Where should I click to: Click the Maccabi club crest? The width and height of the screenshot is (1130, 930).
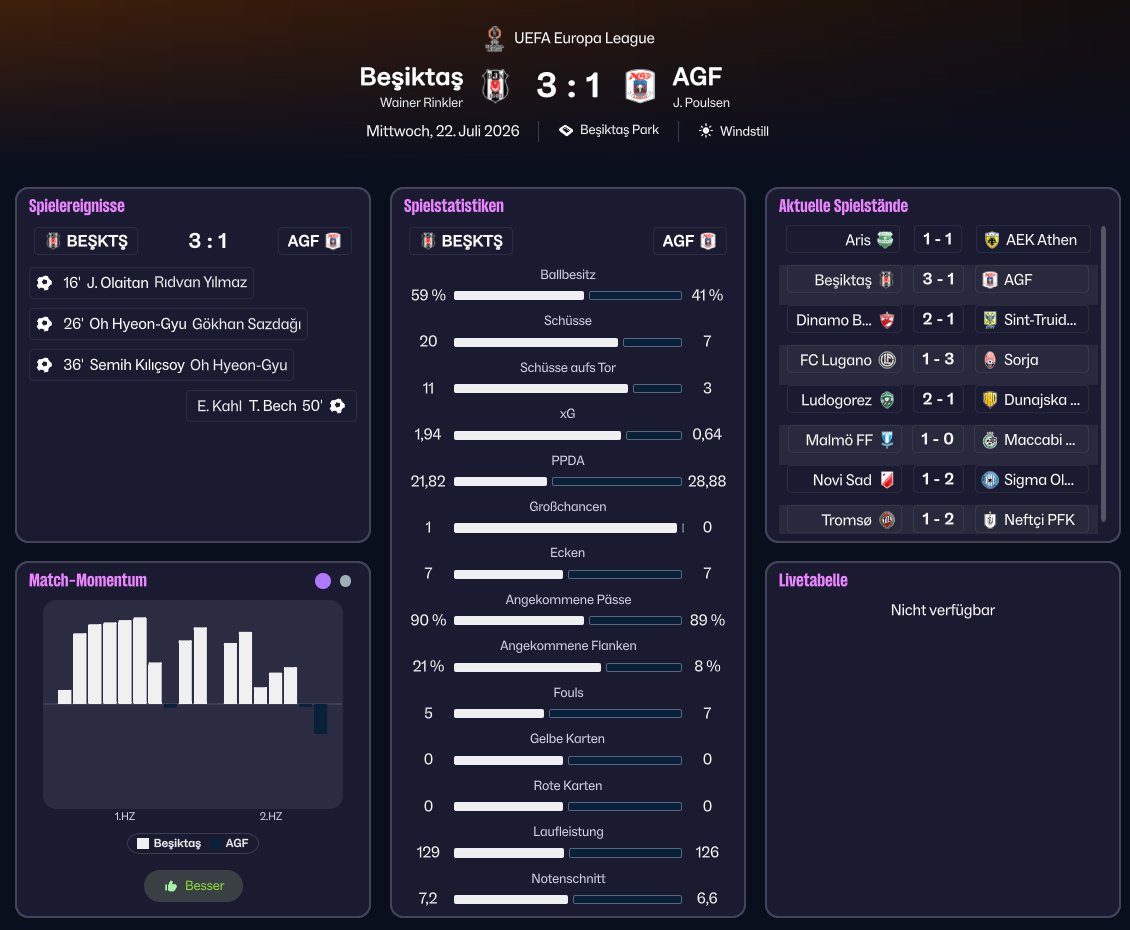pyautogui.click(x=990, y=440)
